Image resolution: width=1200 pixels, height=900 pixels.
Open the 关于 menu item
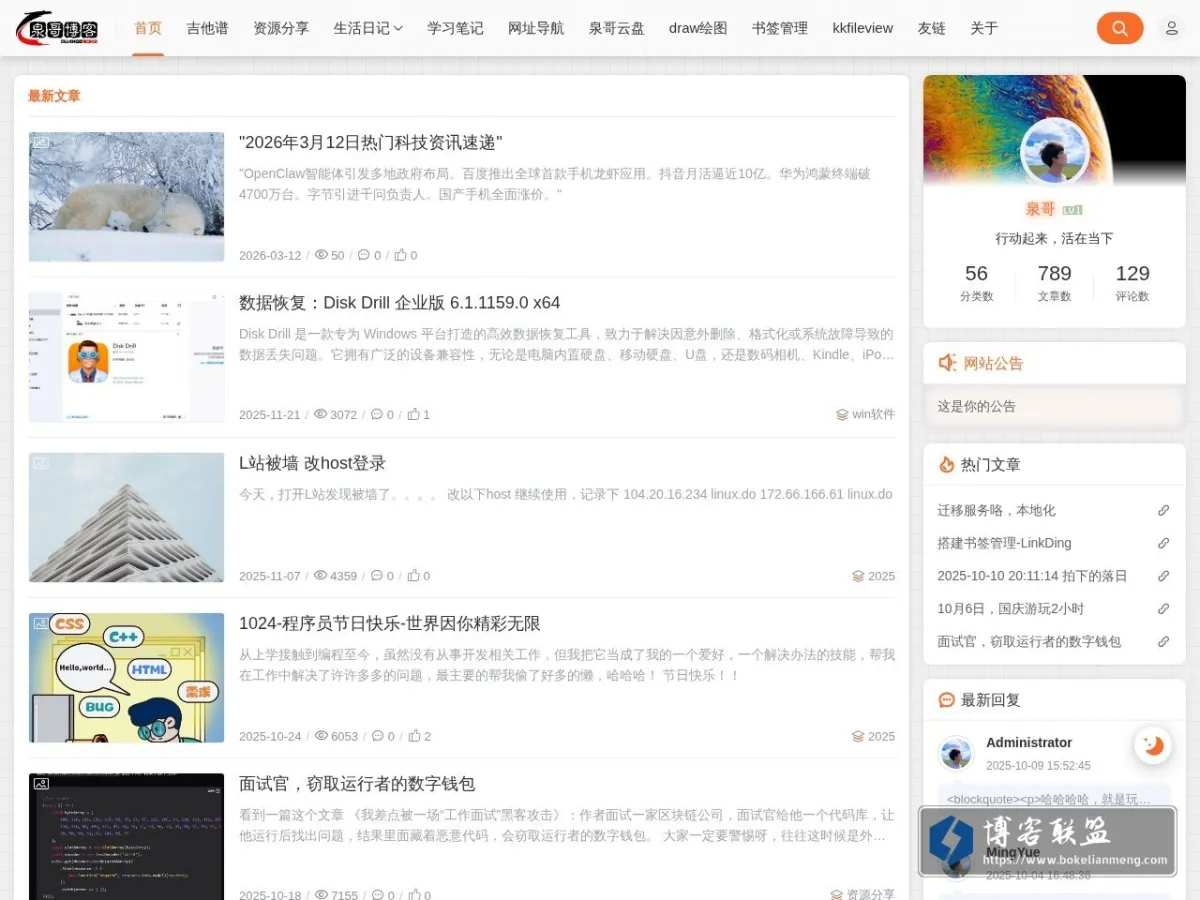click(984, 28)
